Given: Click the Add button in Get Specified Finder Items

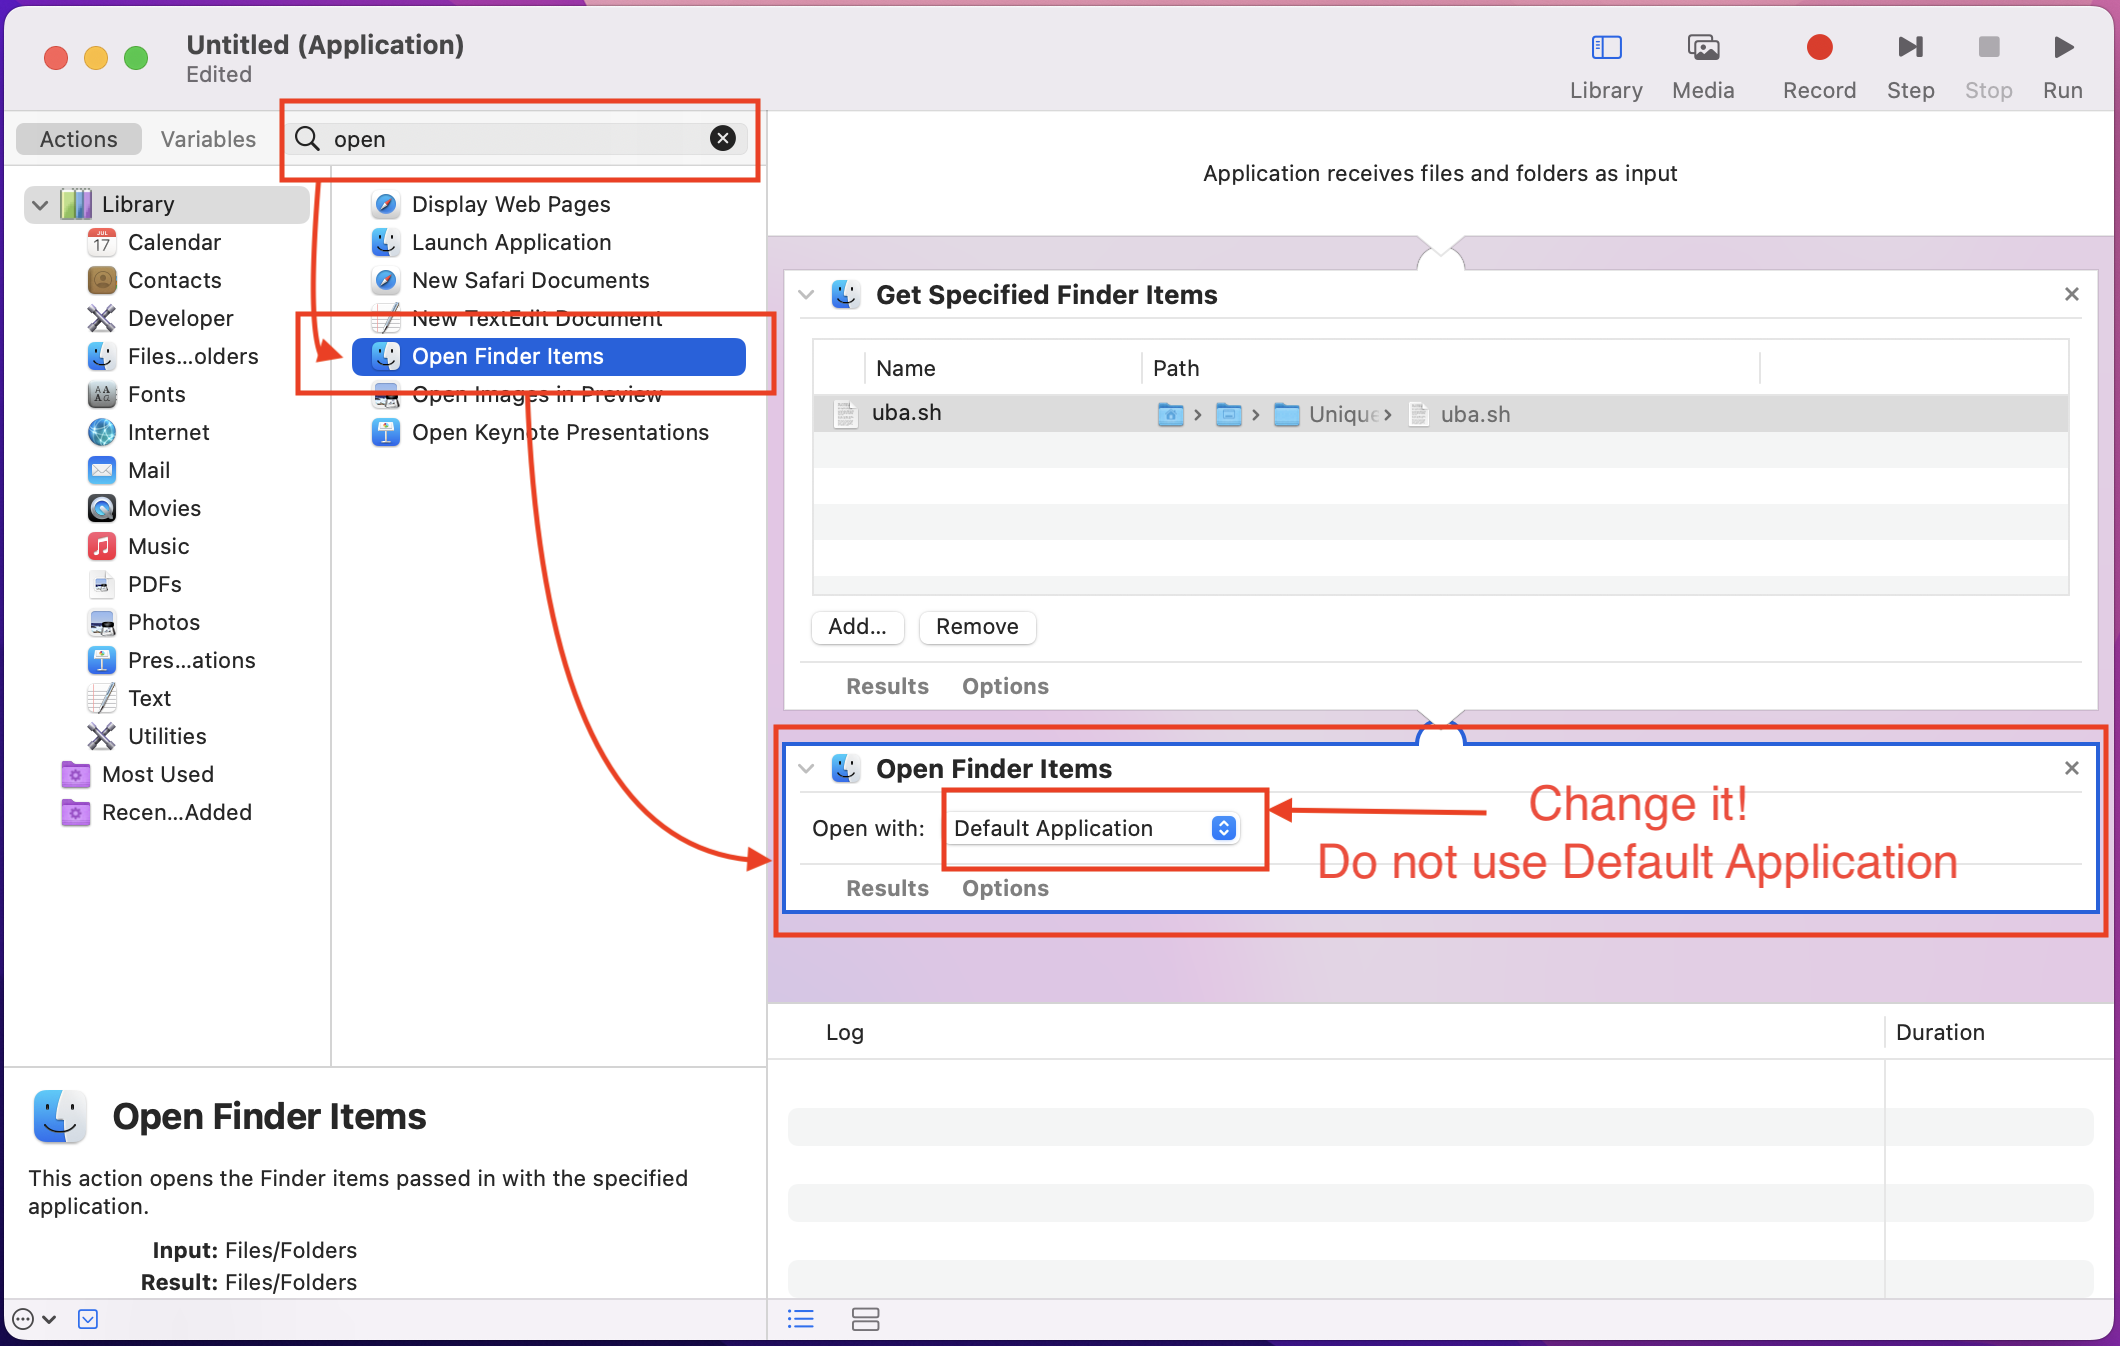Looking at the screenshot, I should pyautogui.click(x=856, y=626).
